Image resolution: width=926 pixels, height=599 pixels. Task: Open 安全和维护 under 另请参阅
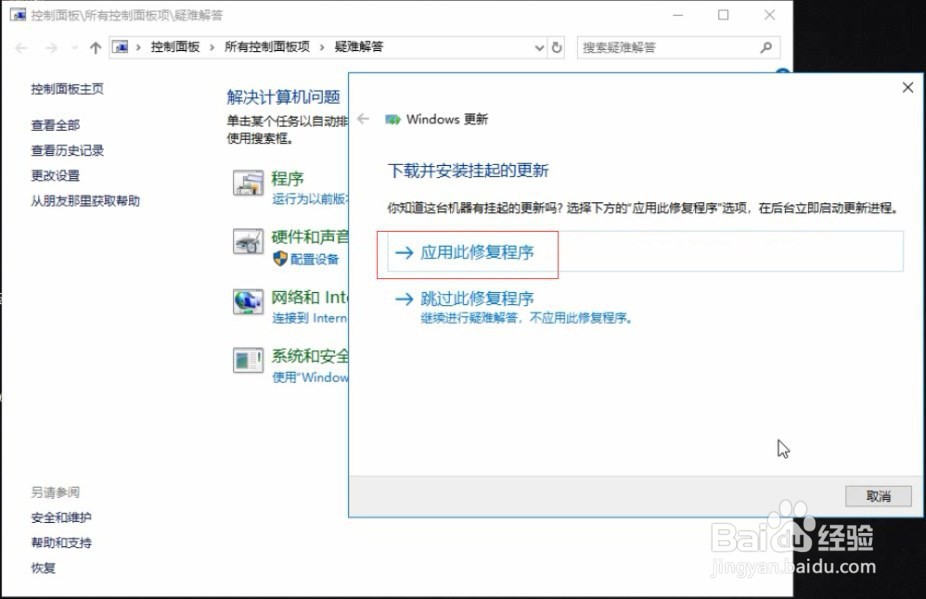pyautogui.click(x=61, y=517)
